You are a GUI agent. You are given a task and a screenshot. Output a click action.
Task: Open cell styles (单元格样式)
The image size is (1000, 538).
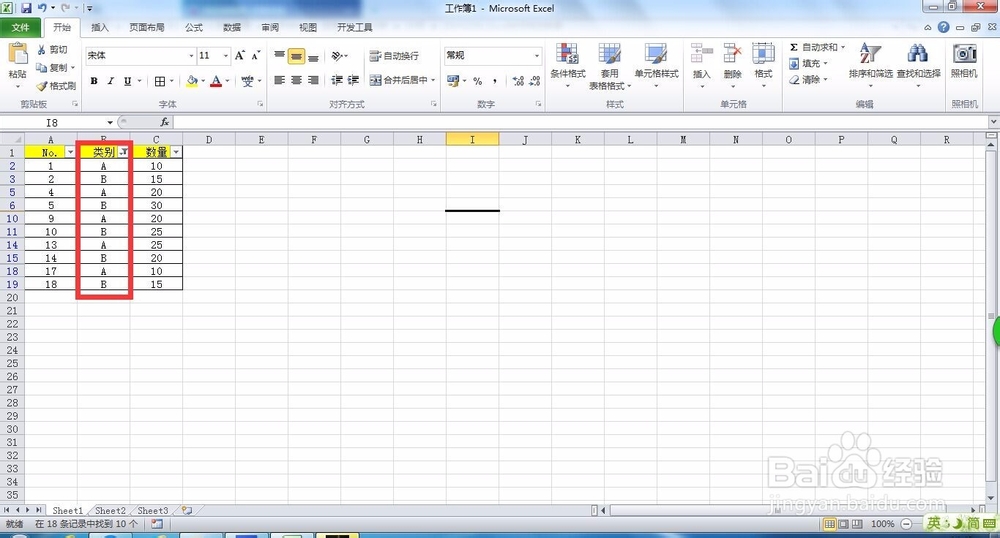click(656, 65)
